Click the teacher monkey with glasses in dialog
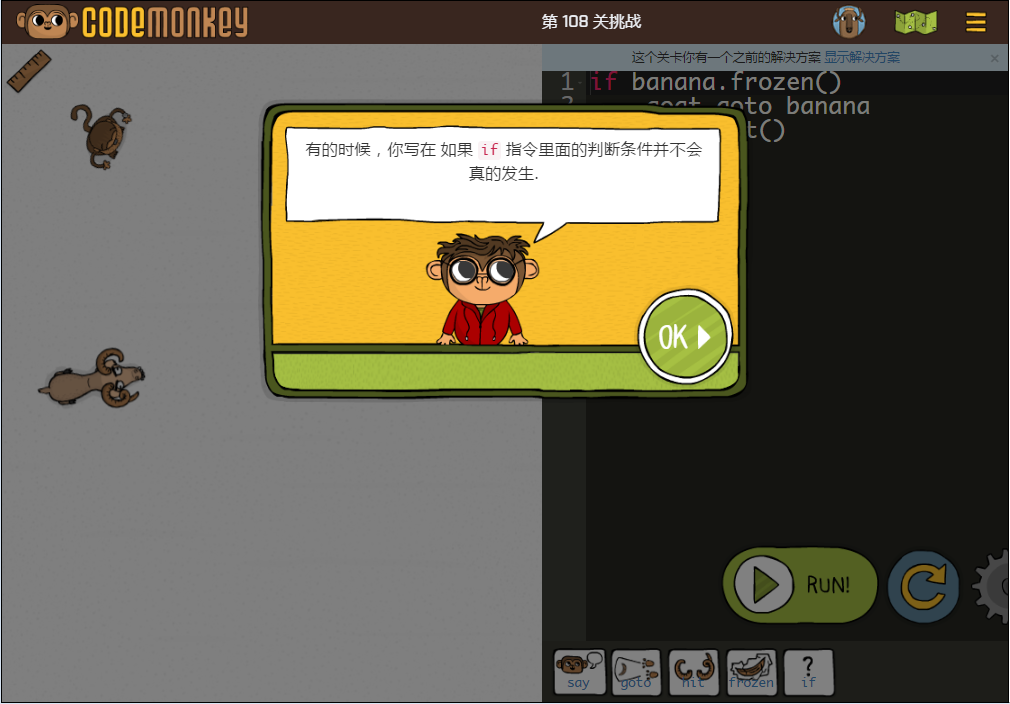The width and height of the screenshot is (1010, 704). tap(482, 290)
